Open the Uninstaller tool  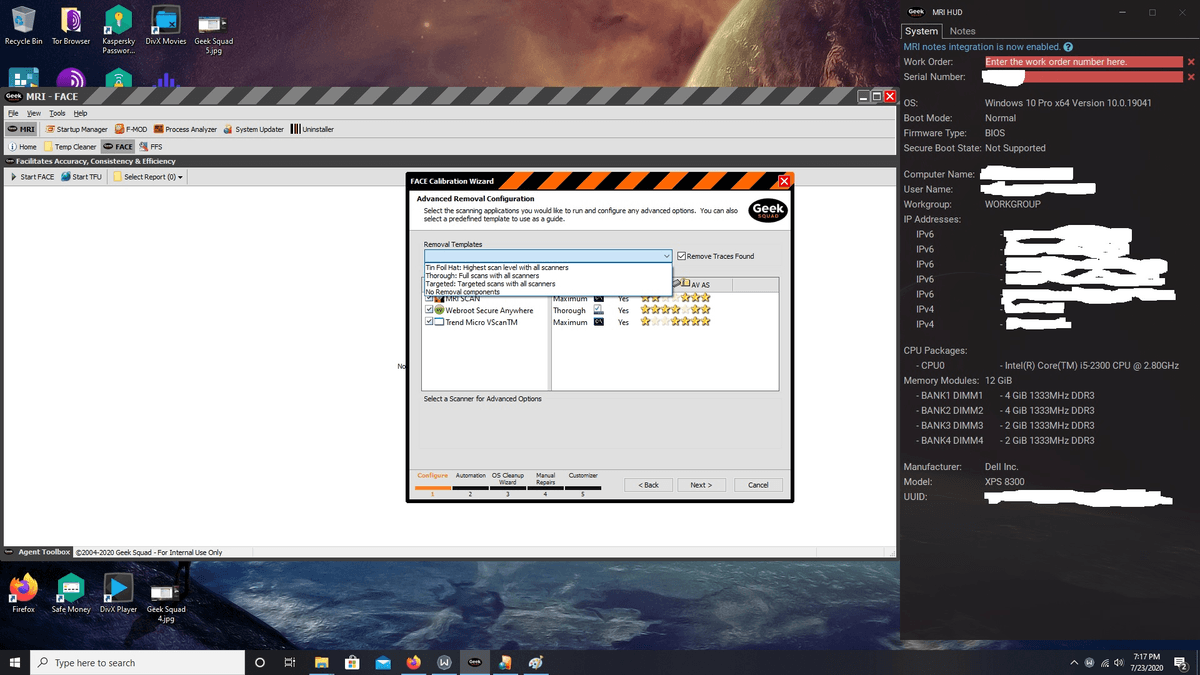(312, 129)
